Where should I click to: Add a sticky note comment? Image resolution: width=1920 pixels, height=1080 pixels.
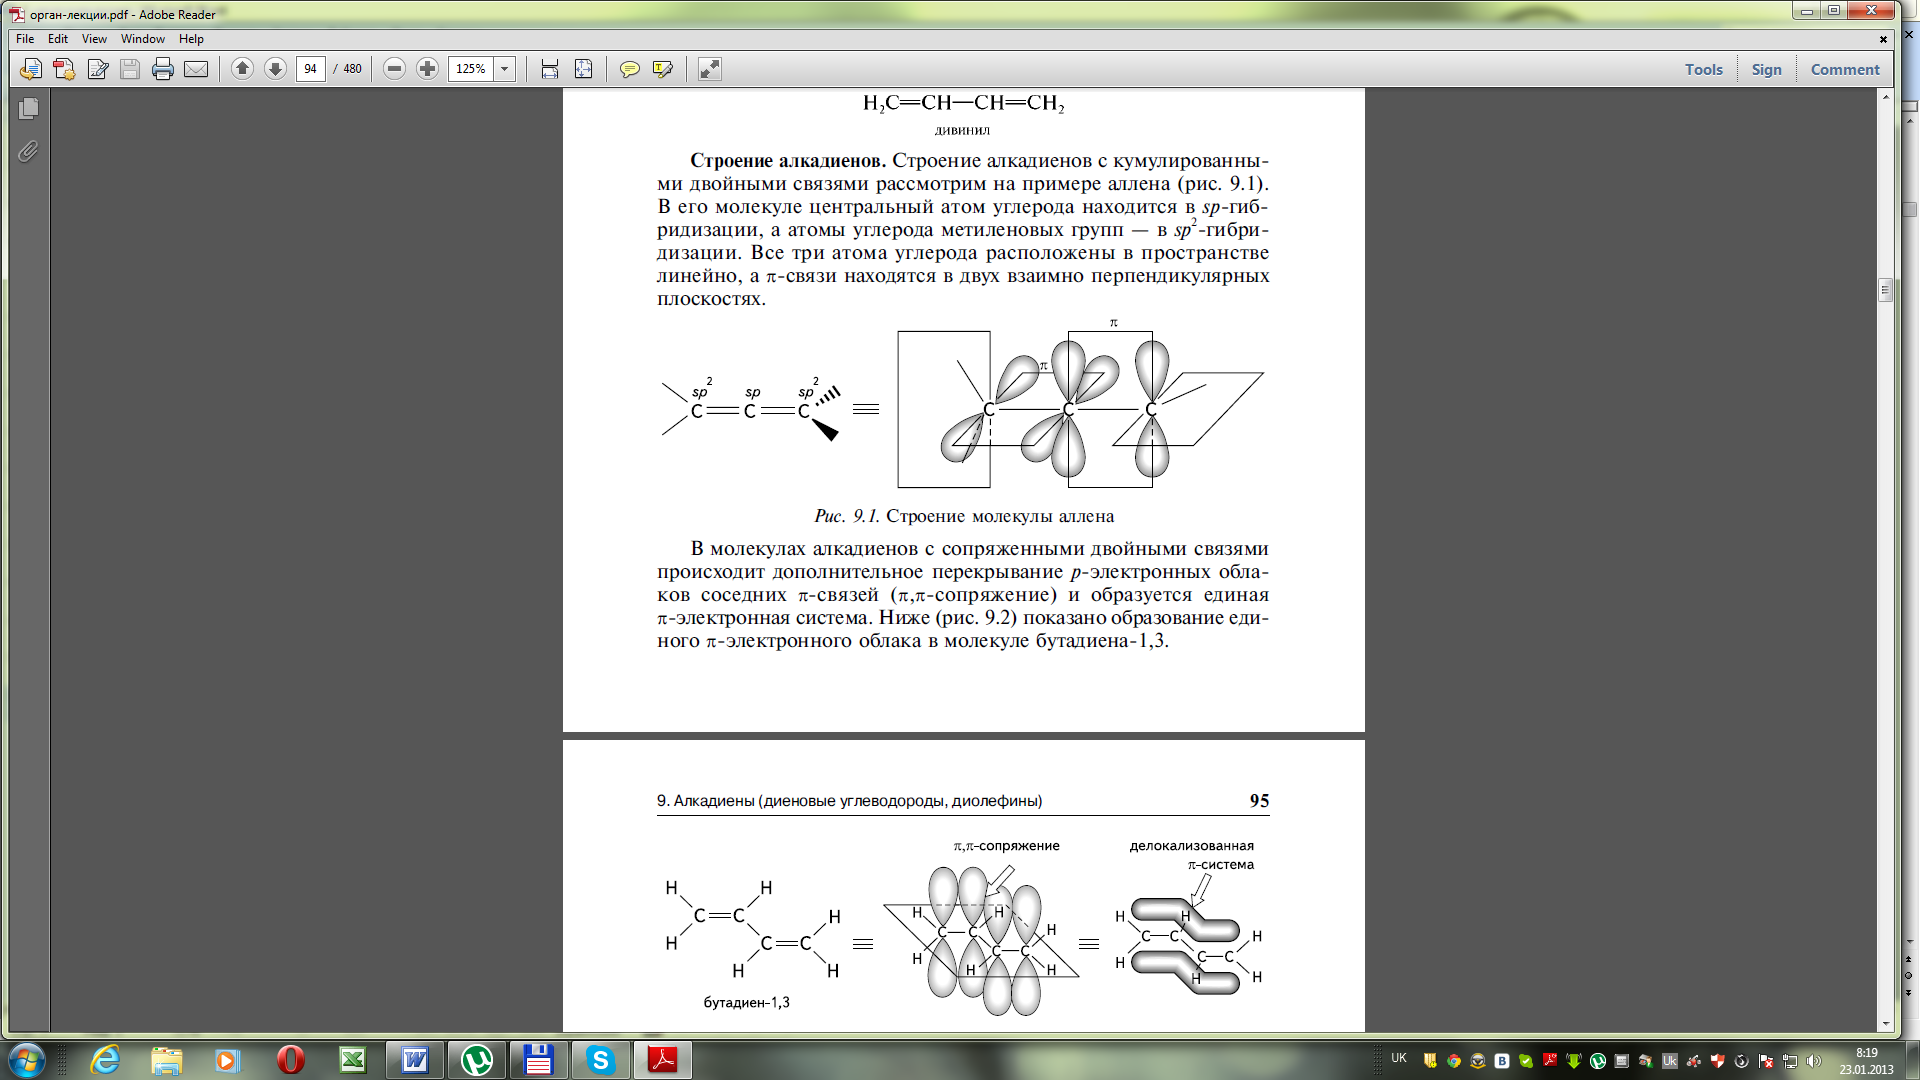coord(629,69)
